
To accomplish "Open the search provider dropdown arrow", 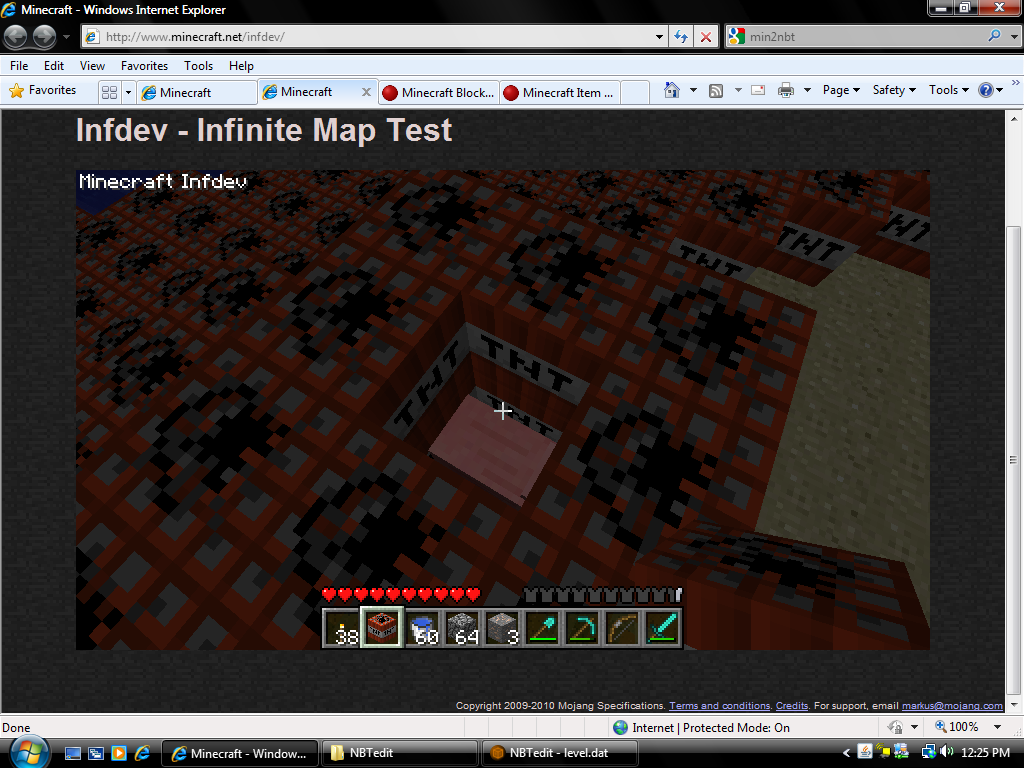I will [x=1014, y=37].
